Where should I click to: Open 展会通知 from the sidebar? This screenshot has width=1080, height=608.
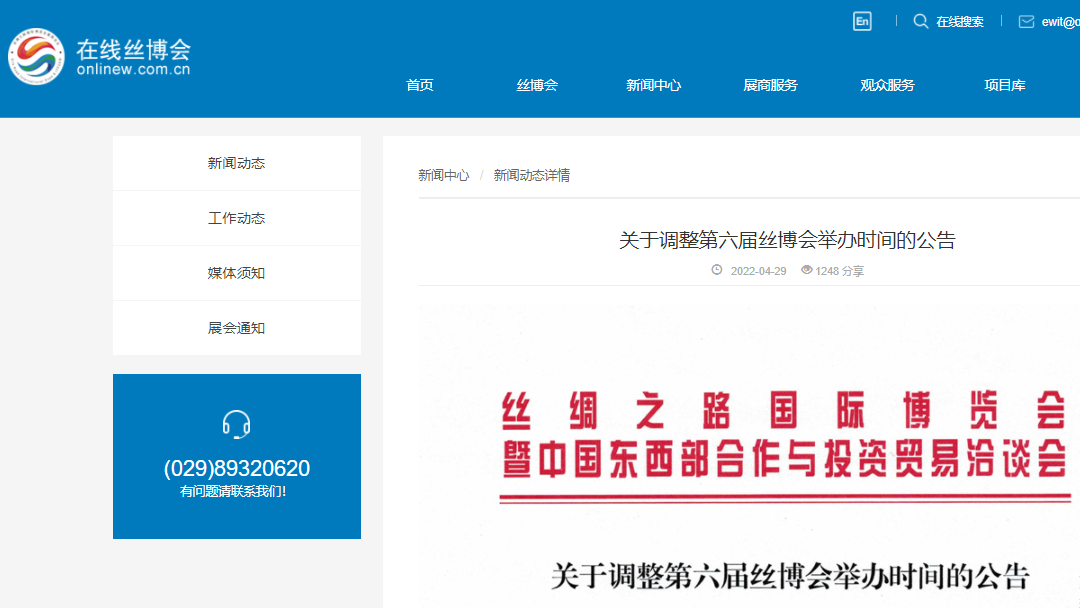point(237,328)
